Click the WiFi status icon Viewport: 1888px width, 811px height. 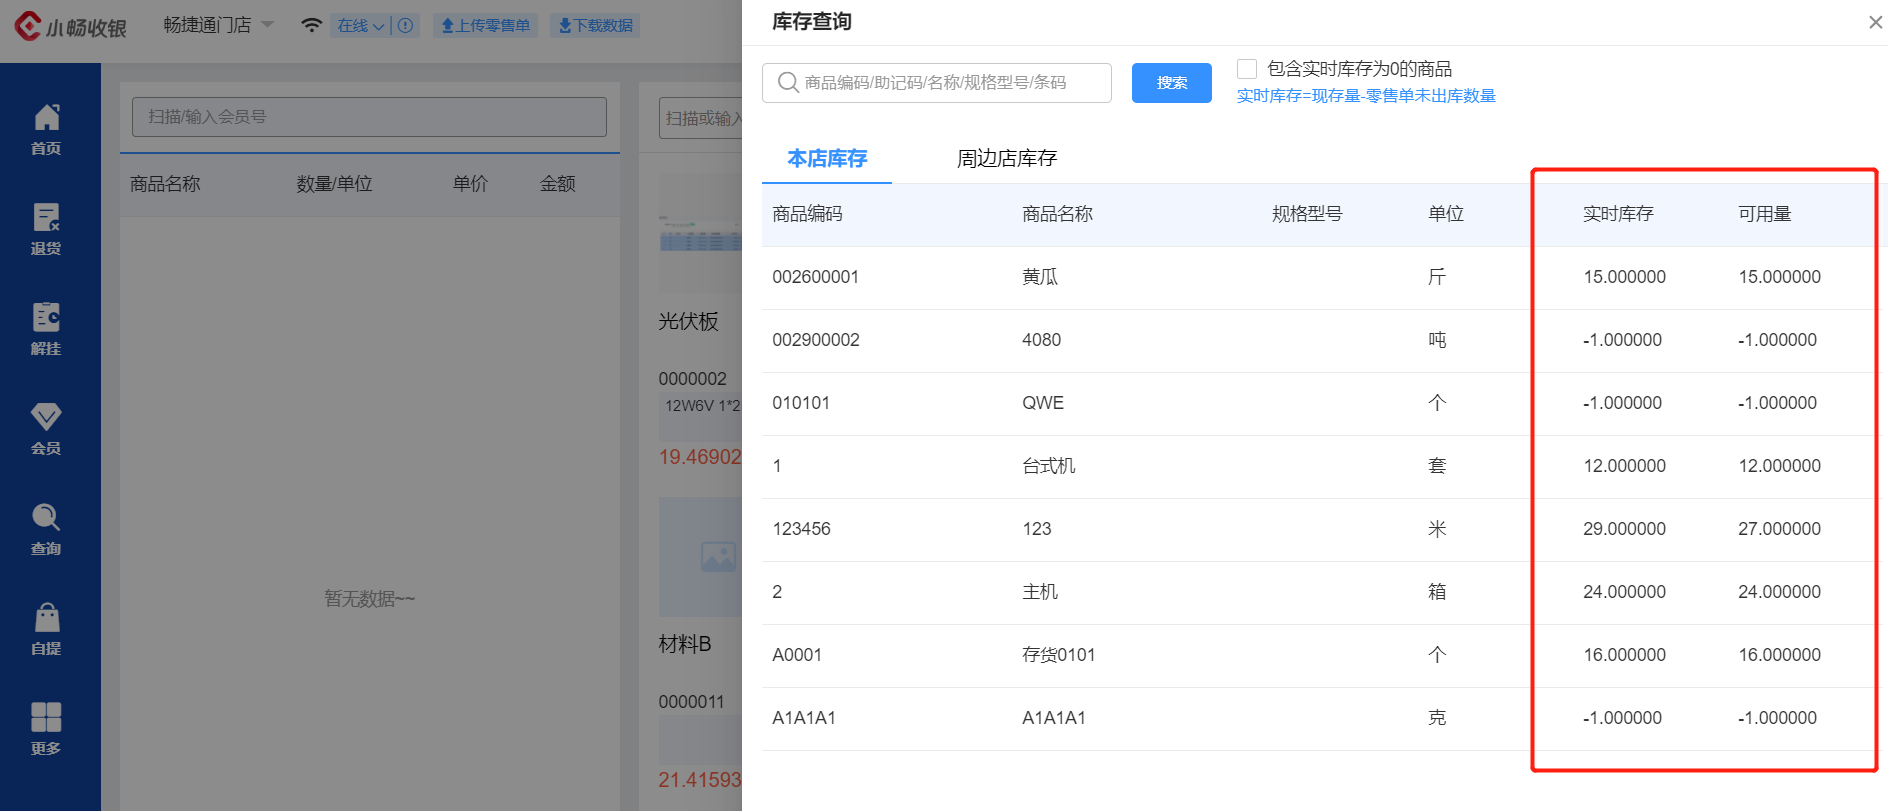[312, 25]
